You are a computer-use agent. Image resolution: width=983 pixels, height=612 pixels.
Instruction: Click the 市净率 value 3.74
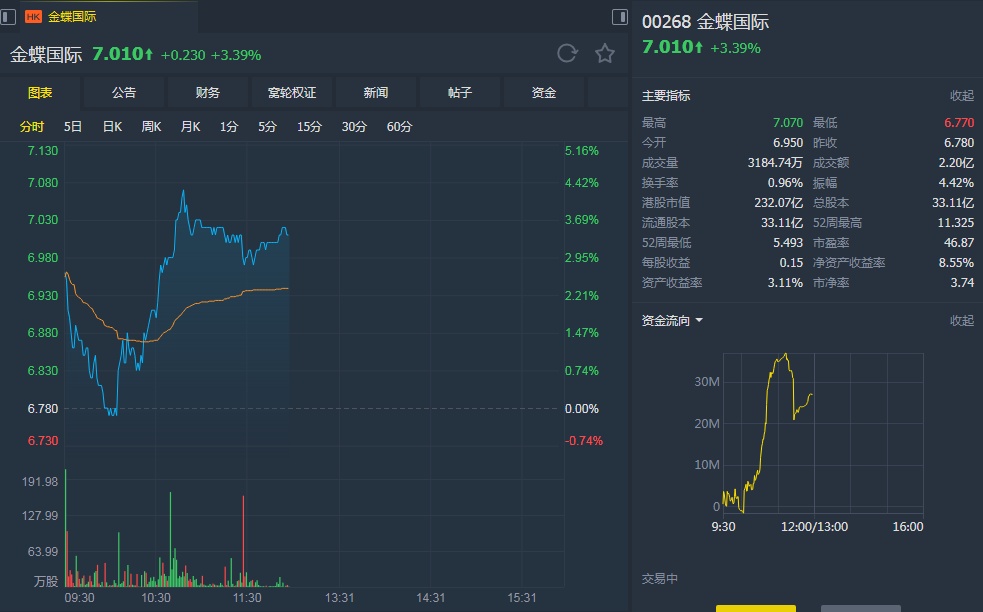962,283
